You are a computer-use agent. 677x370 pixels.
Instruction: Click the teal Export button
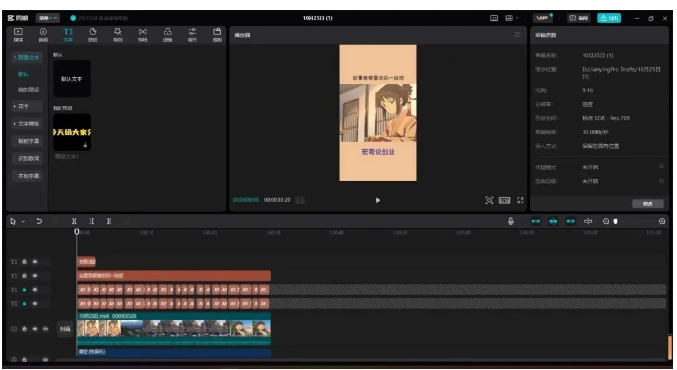point(609,18)
